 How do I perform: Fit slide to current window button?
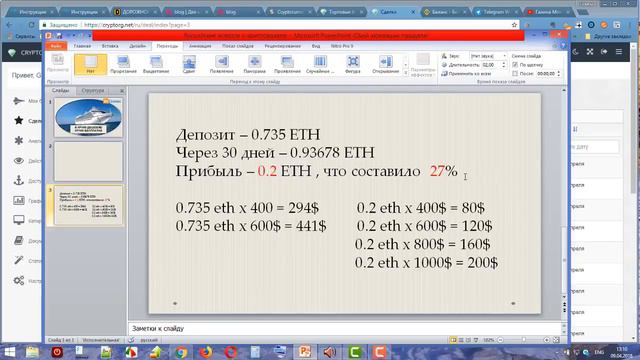pyautogui.click(x=556, y=340)
